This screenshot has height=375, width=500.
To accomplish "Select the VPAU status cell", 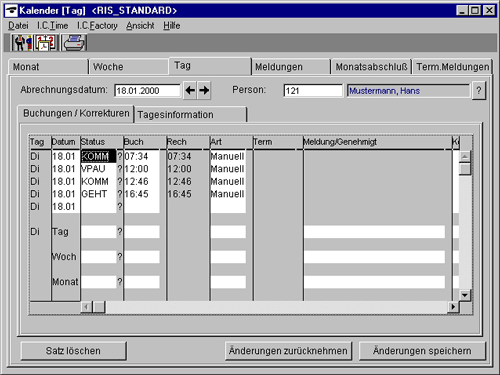I will (98, 169).
